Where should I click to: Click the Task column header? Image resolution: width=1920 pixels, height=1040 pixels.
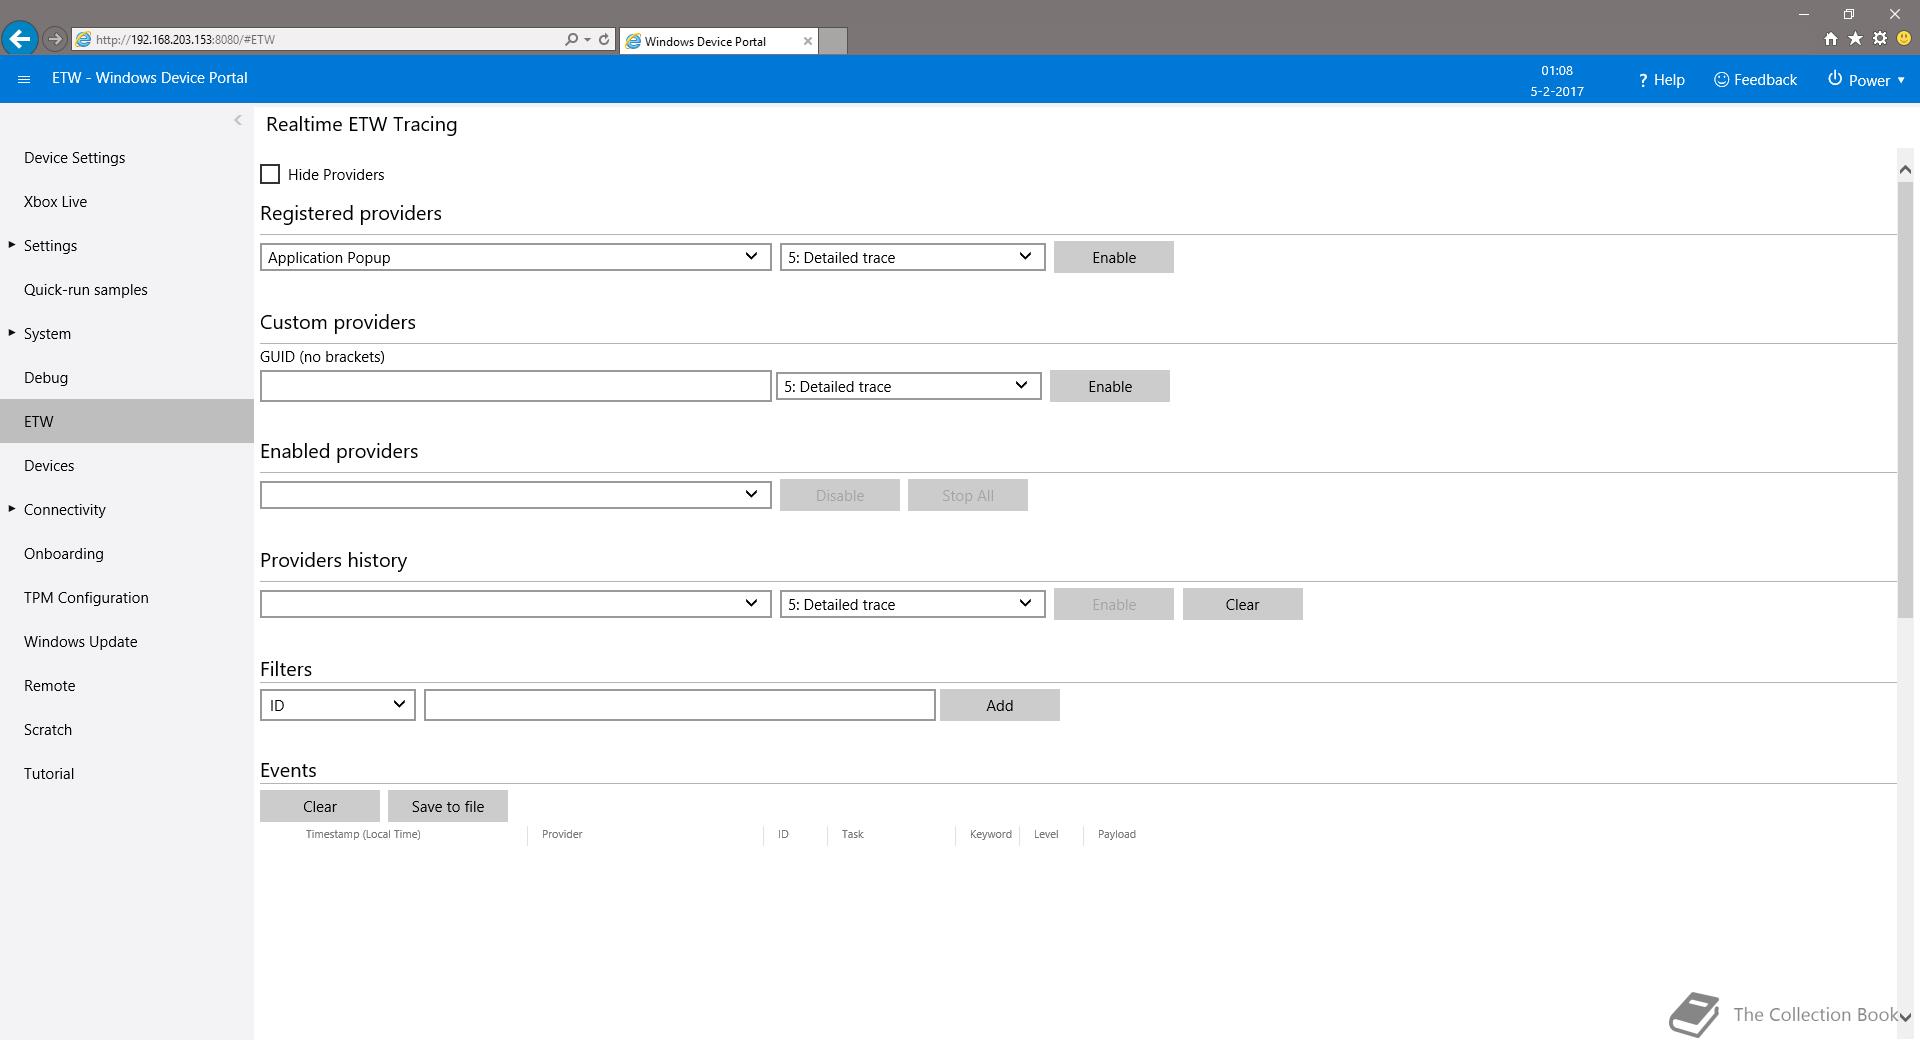[852, 834]
